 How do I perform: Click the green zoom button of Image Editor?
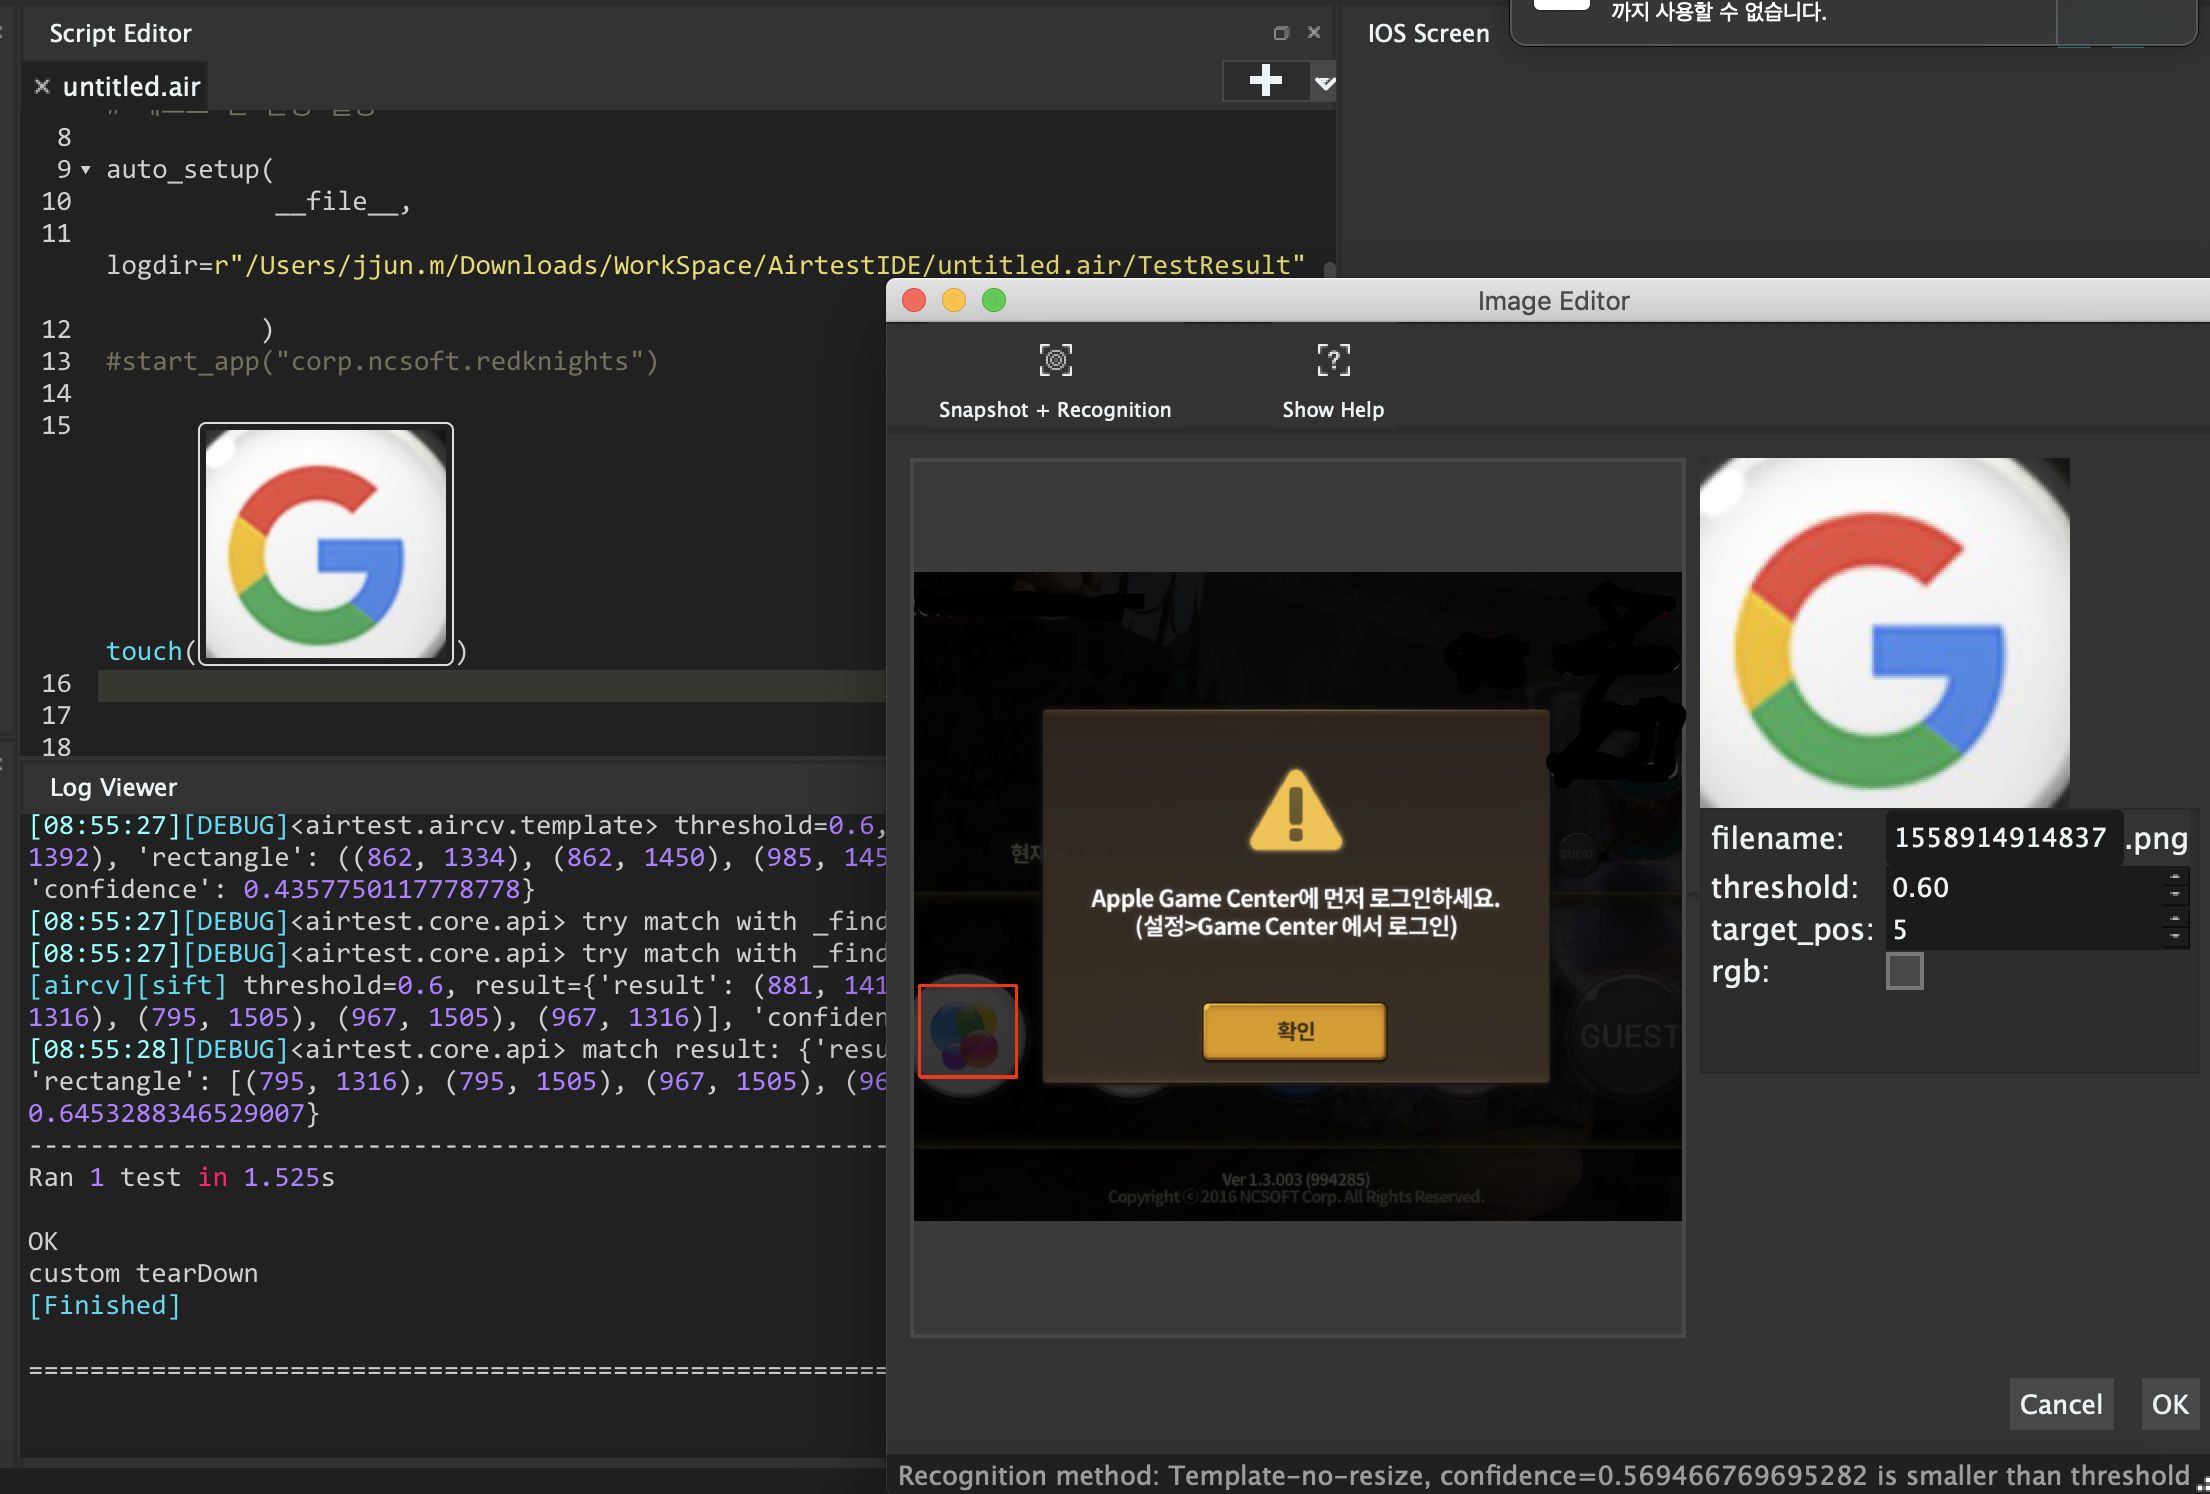pos(993,300)
